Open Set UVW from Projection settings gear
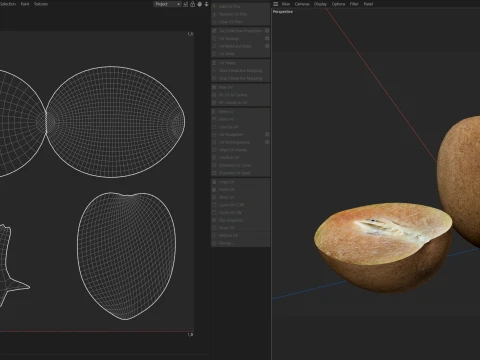Viewport: 480px width, 360px height. (x=267, y=31)
